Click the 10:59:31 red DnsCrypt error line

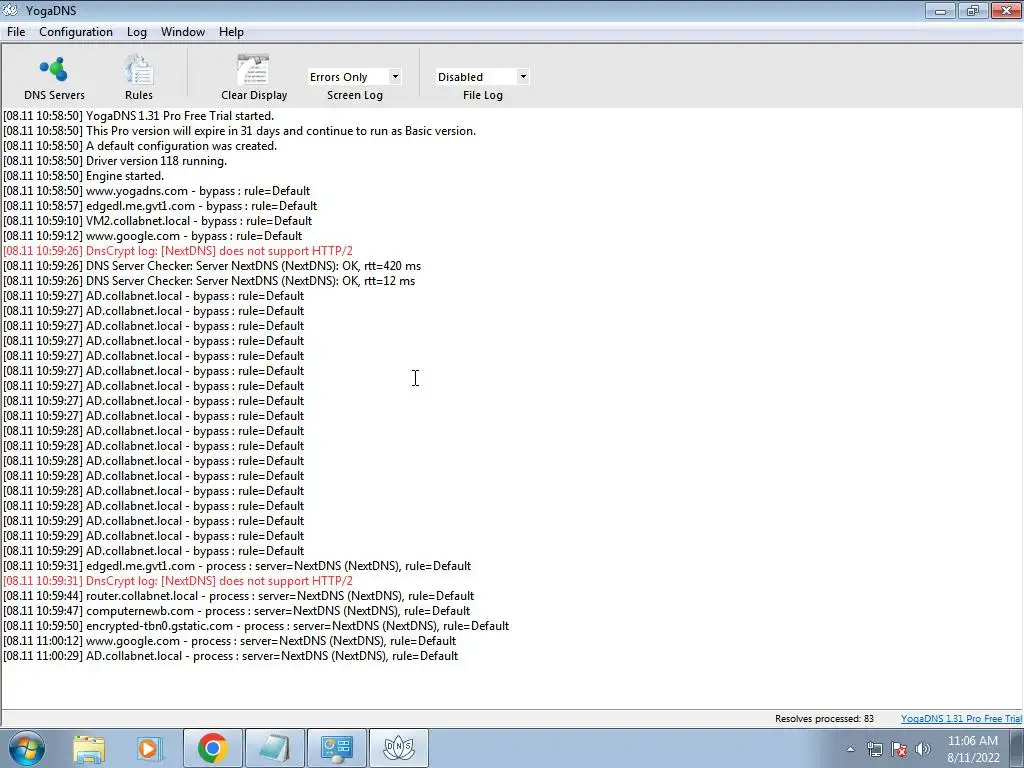click(178, 581)
